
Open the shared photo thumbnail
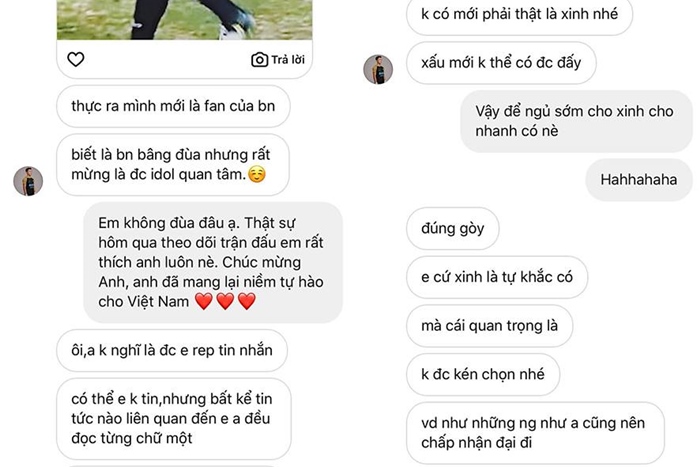184,20
